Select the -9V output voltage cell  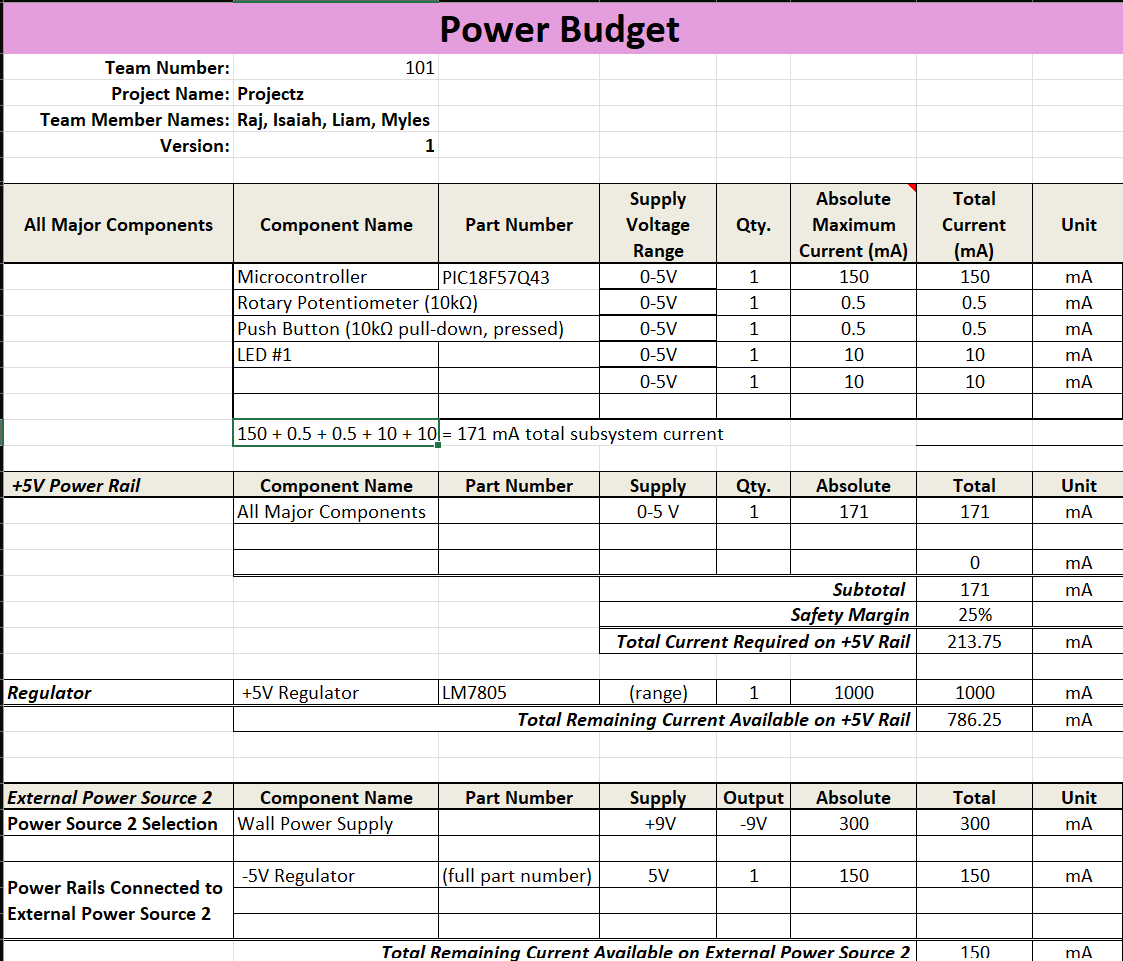[x=753, y=824]
